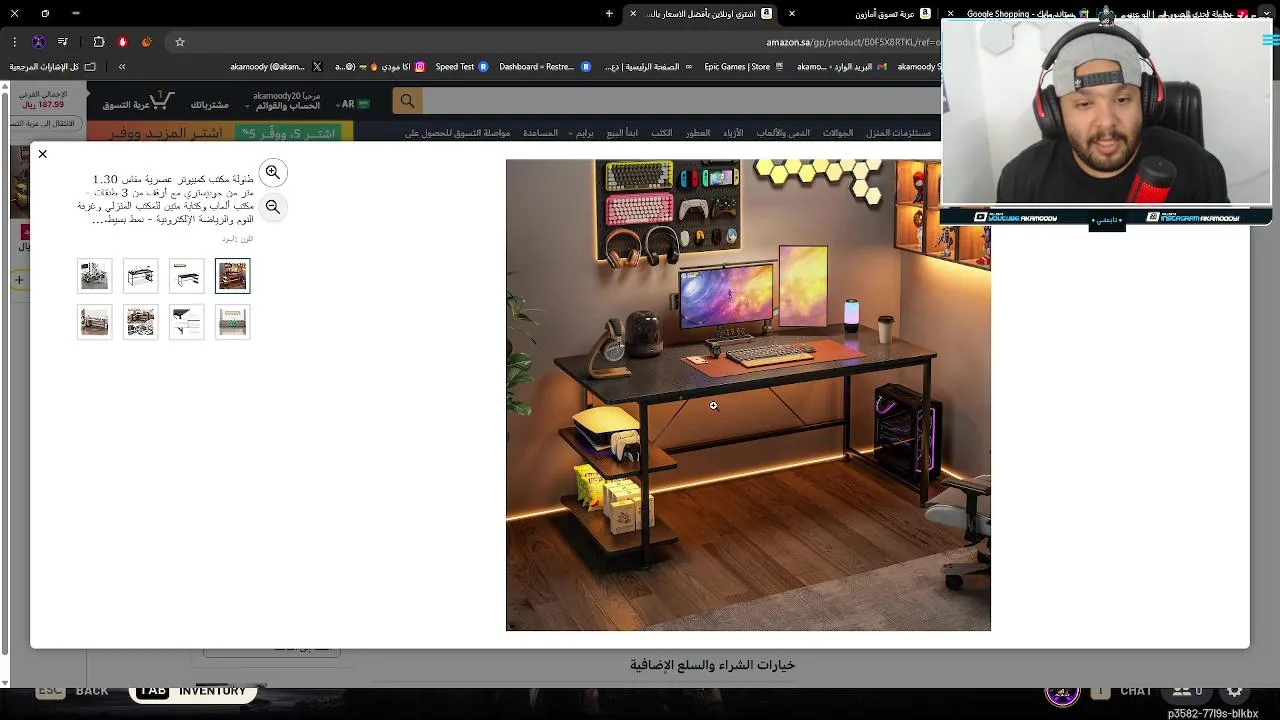Open all bookmarks folder
Image resolution: width=1280 pixels, height=720 pixels.
click(x=53, y=67)
